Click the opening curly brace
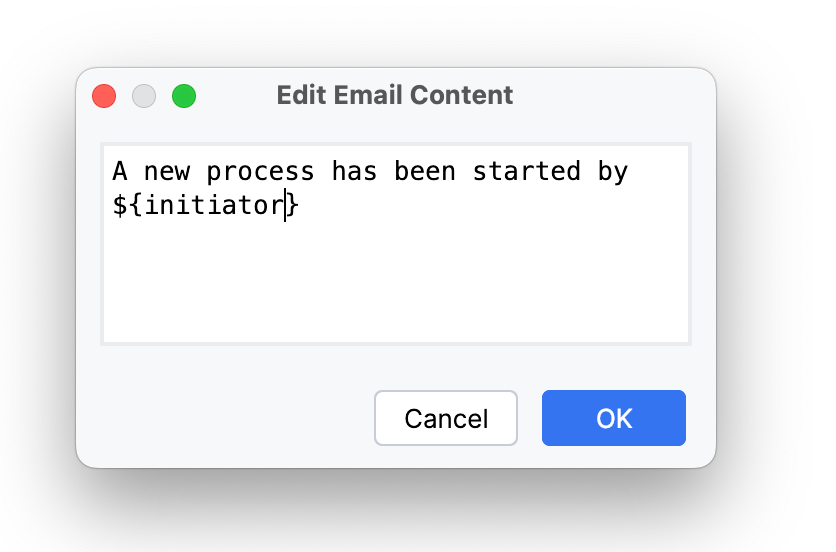Image resolution: width=836 pixels, height=552 pixels. point(136,207)
